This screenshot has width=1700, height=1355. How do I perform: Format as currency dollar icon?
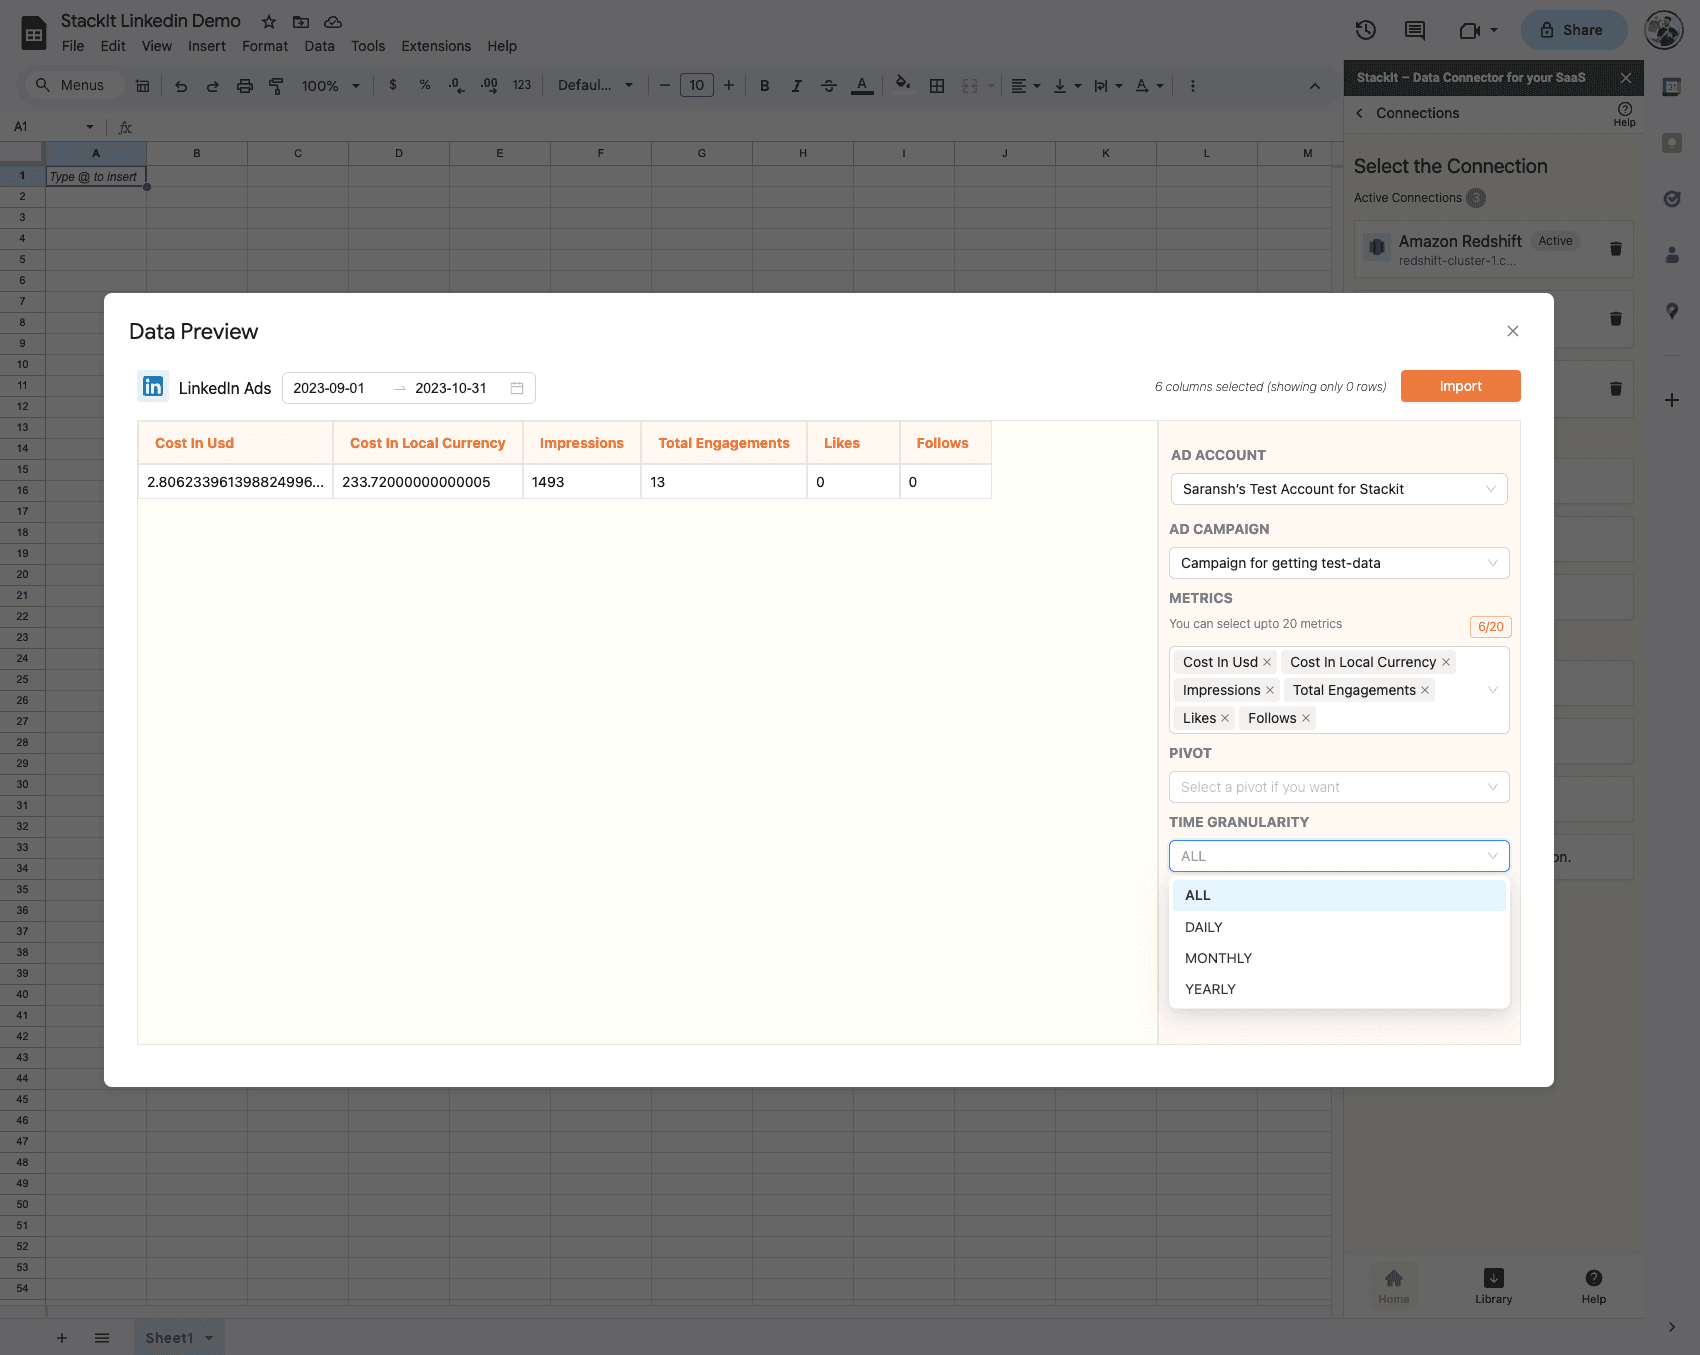pos(393,86)
